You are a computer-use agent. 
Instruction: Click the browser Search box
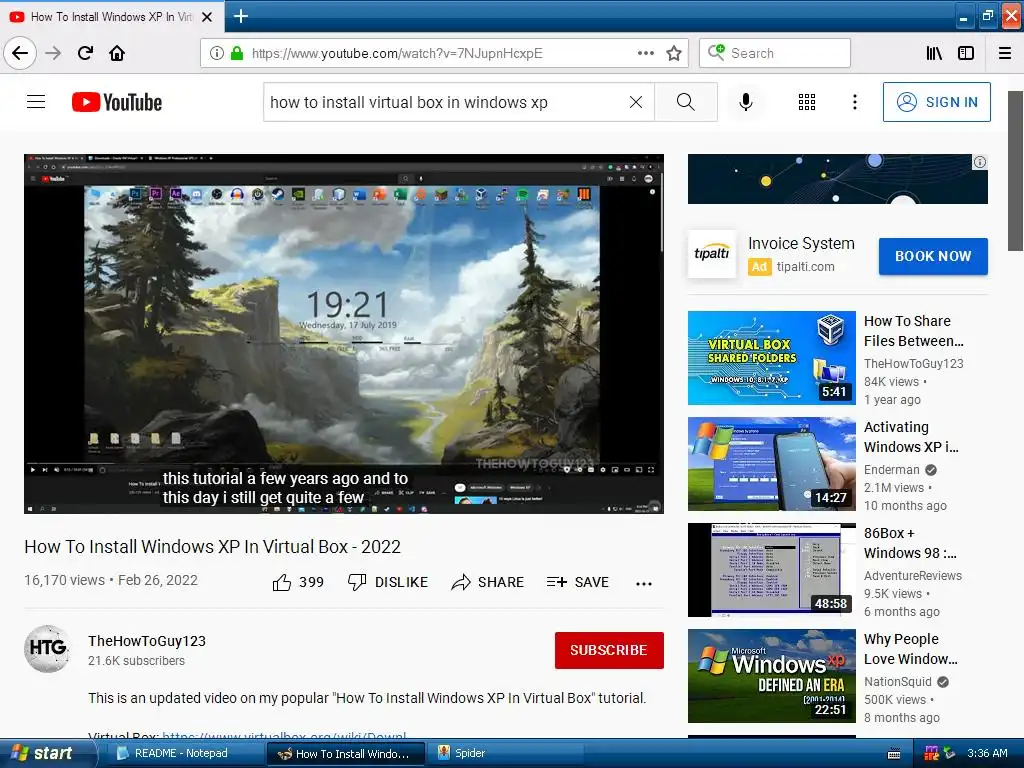tap(775, 53)
